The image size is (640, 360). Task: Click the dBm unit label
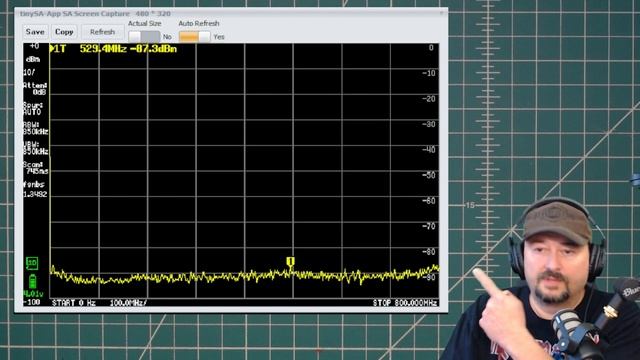tap(33, 60)
